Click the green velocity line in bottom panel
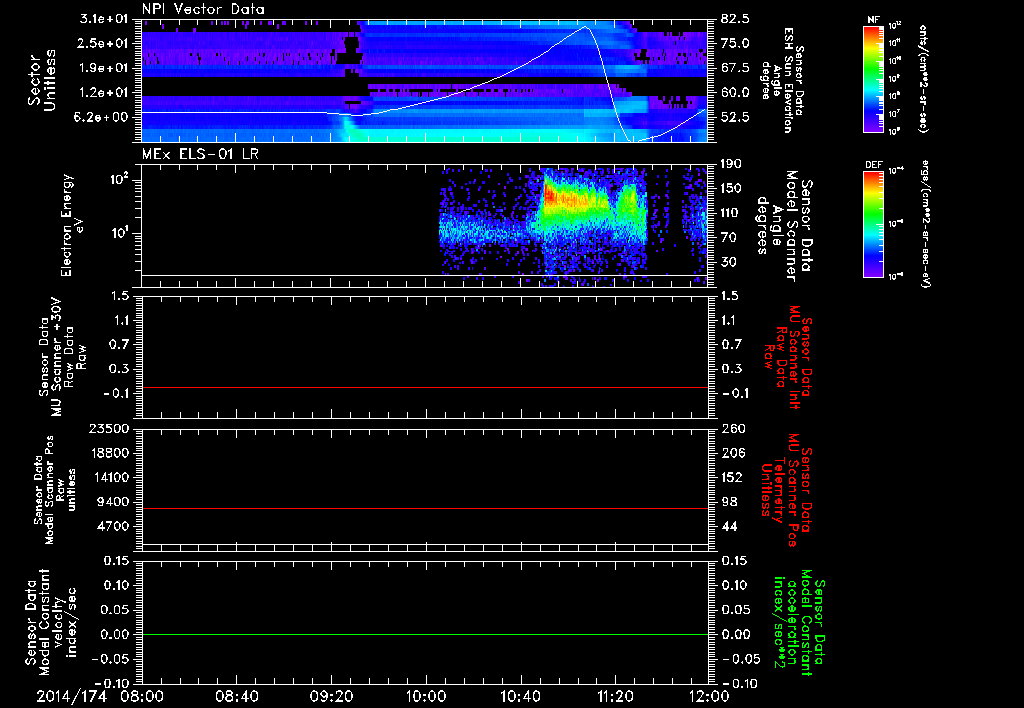The image size is (1024, 708). pos(425,634)
